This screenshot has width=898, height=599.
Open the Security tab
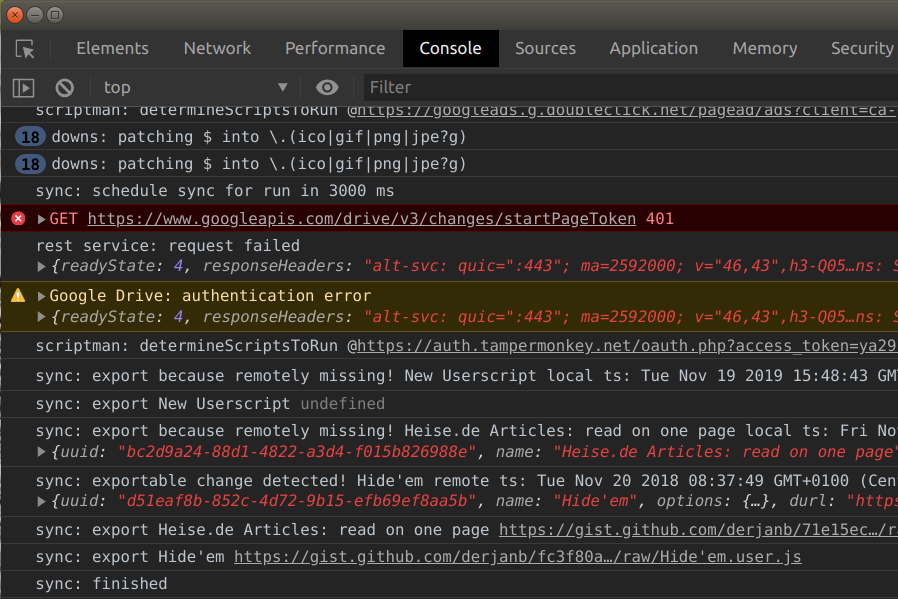tap(862, 49)
